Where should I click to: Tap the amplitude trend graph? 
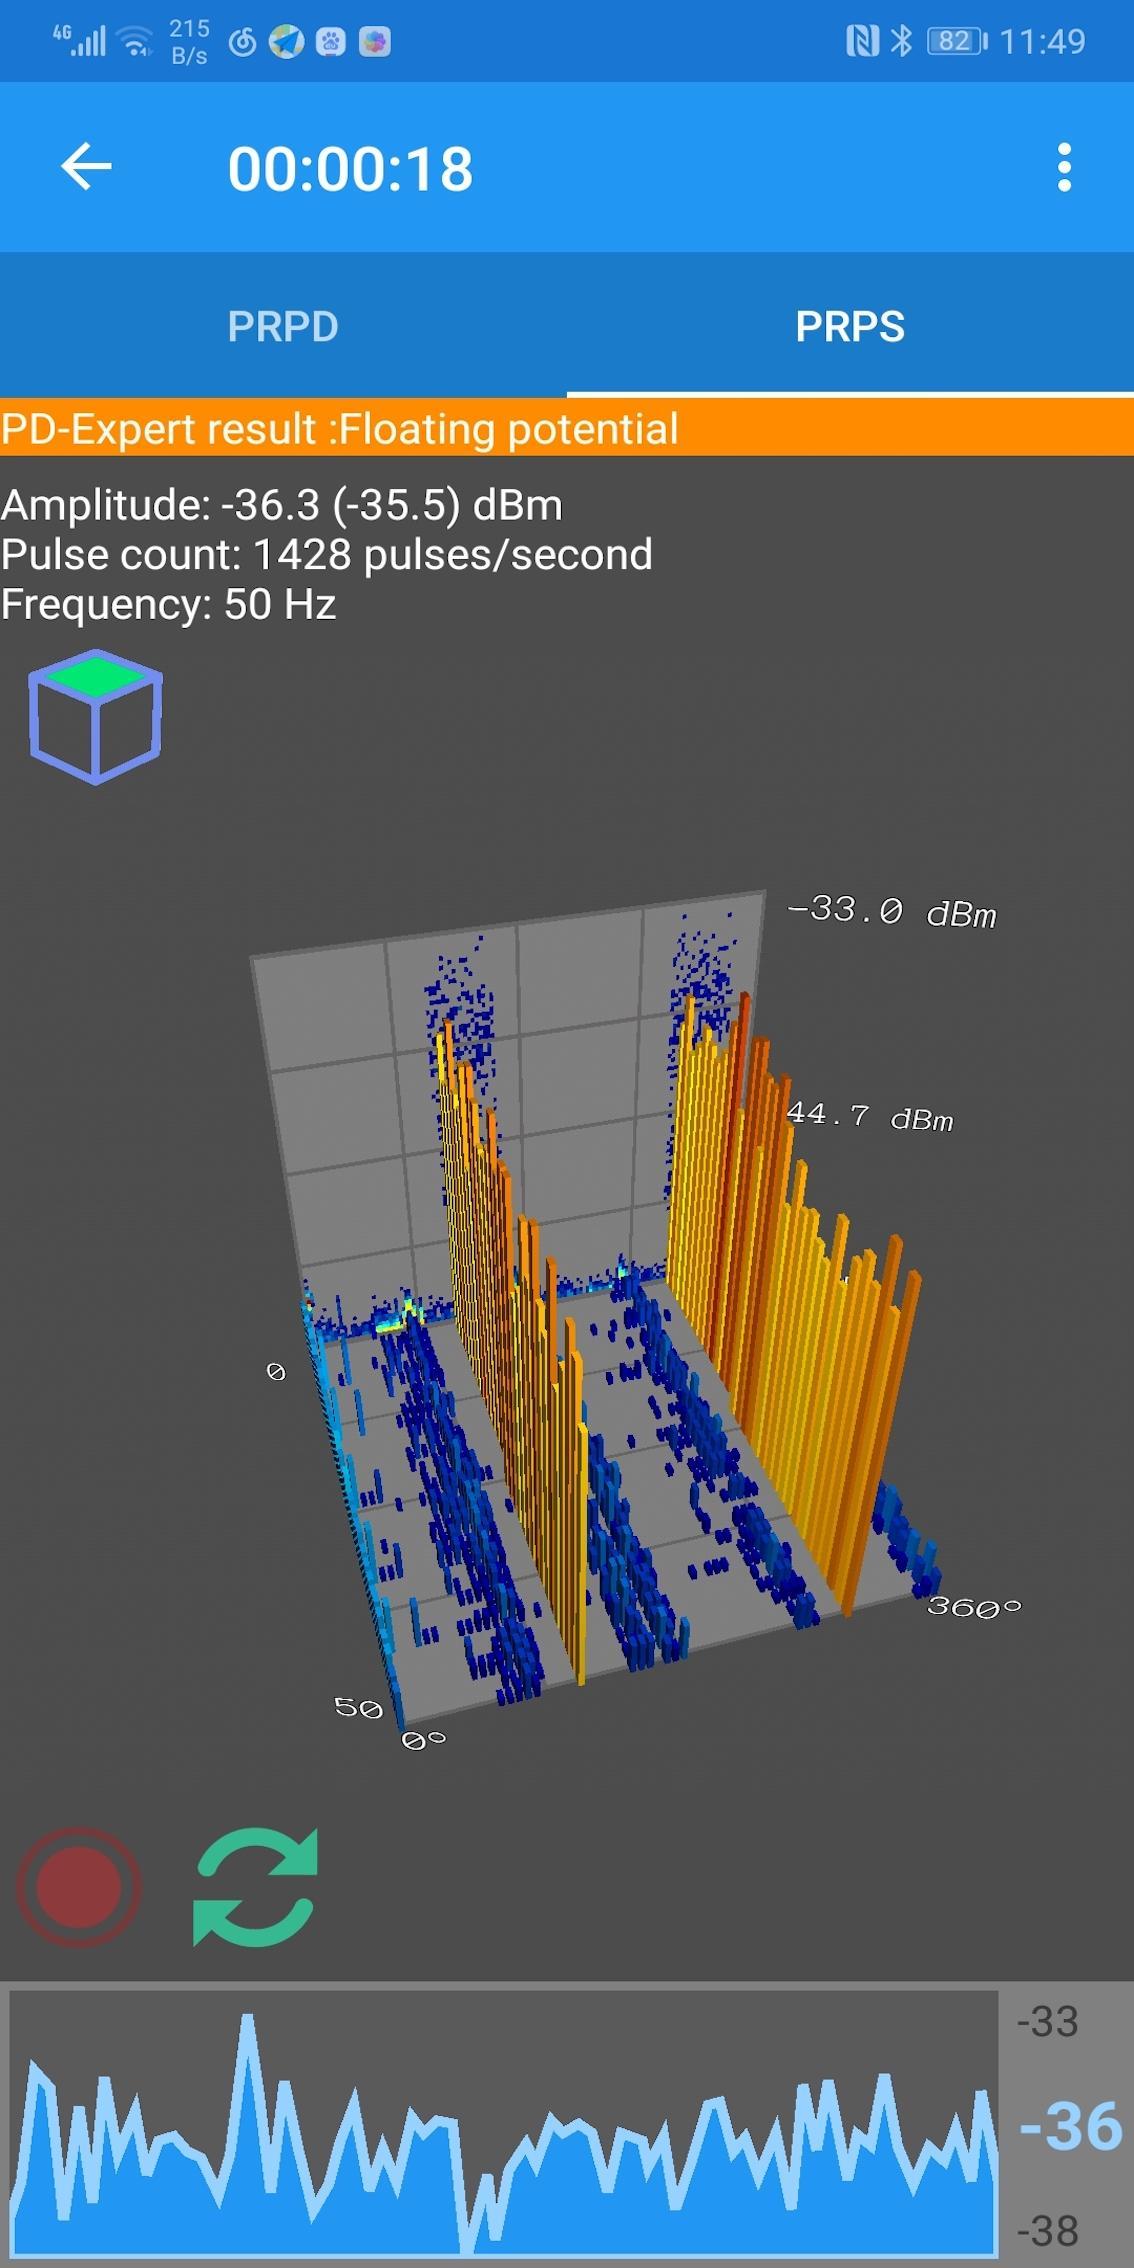pos(503,2124)
